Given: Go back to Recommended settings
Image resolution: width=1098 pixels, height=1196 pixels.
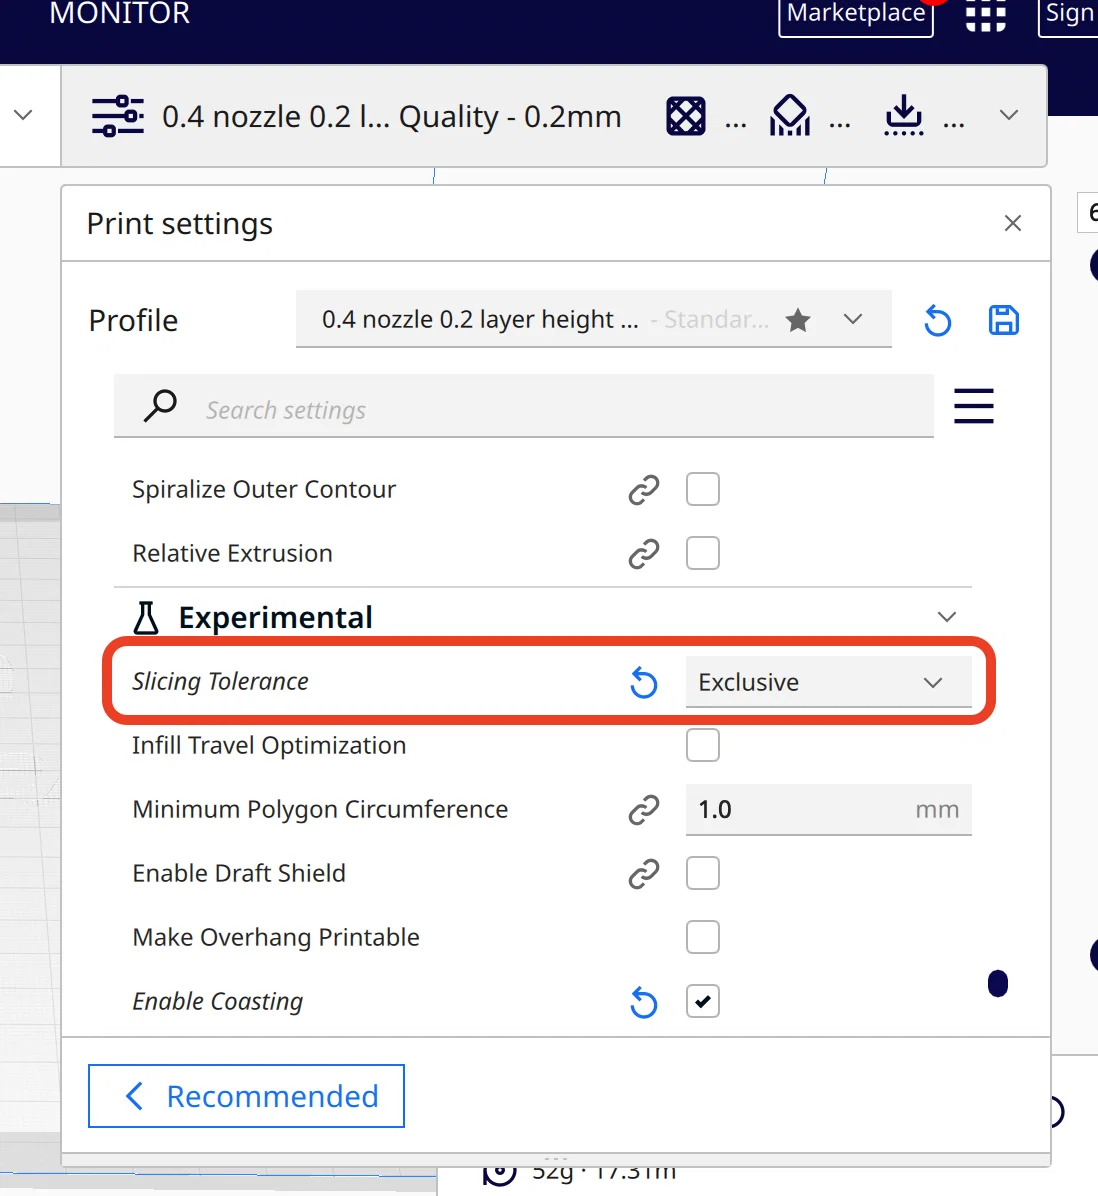Looking at the screenshot, I should point(246,1096).
